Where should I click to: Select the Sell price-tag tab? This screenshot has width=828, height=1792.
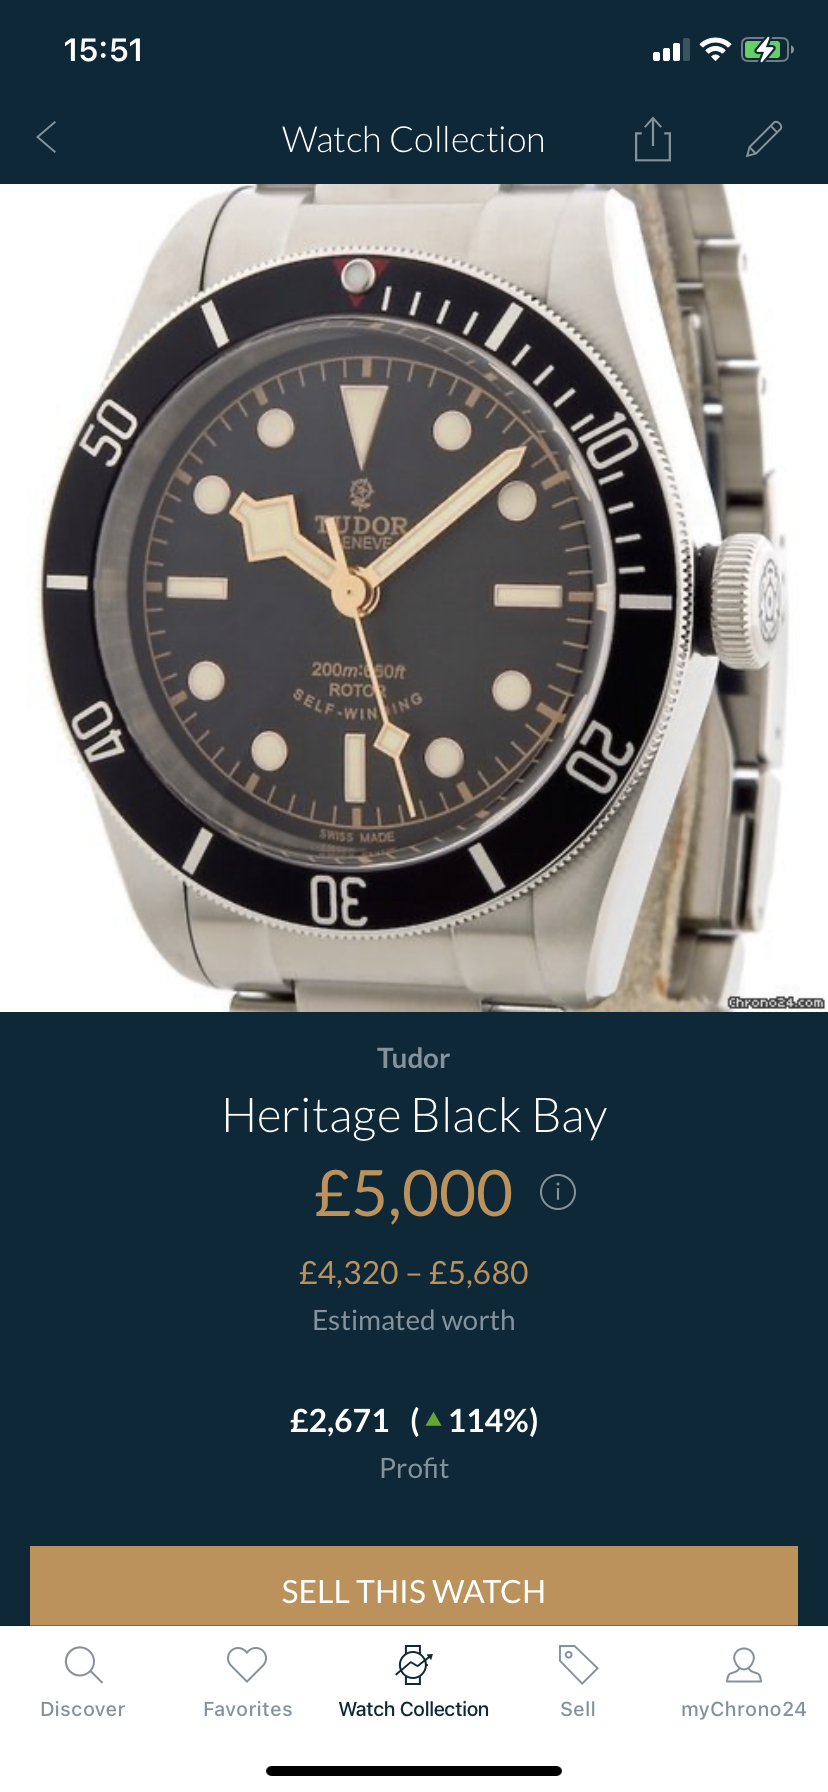[x=578, y=1683]
